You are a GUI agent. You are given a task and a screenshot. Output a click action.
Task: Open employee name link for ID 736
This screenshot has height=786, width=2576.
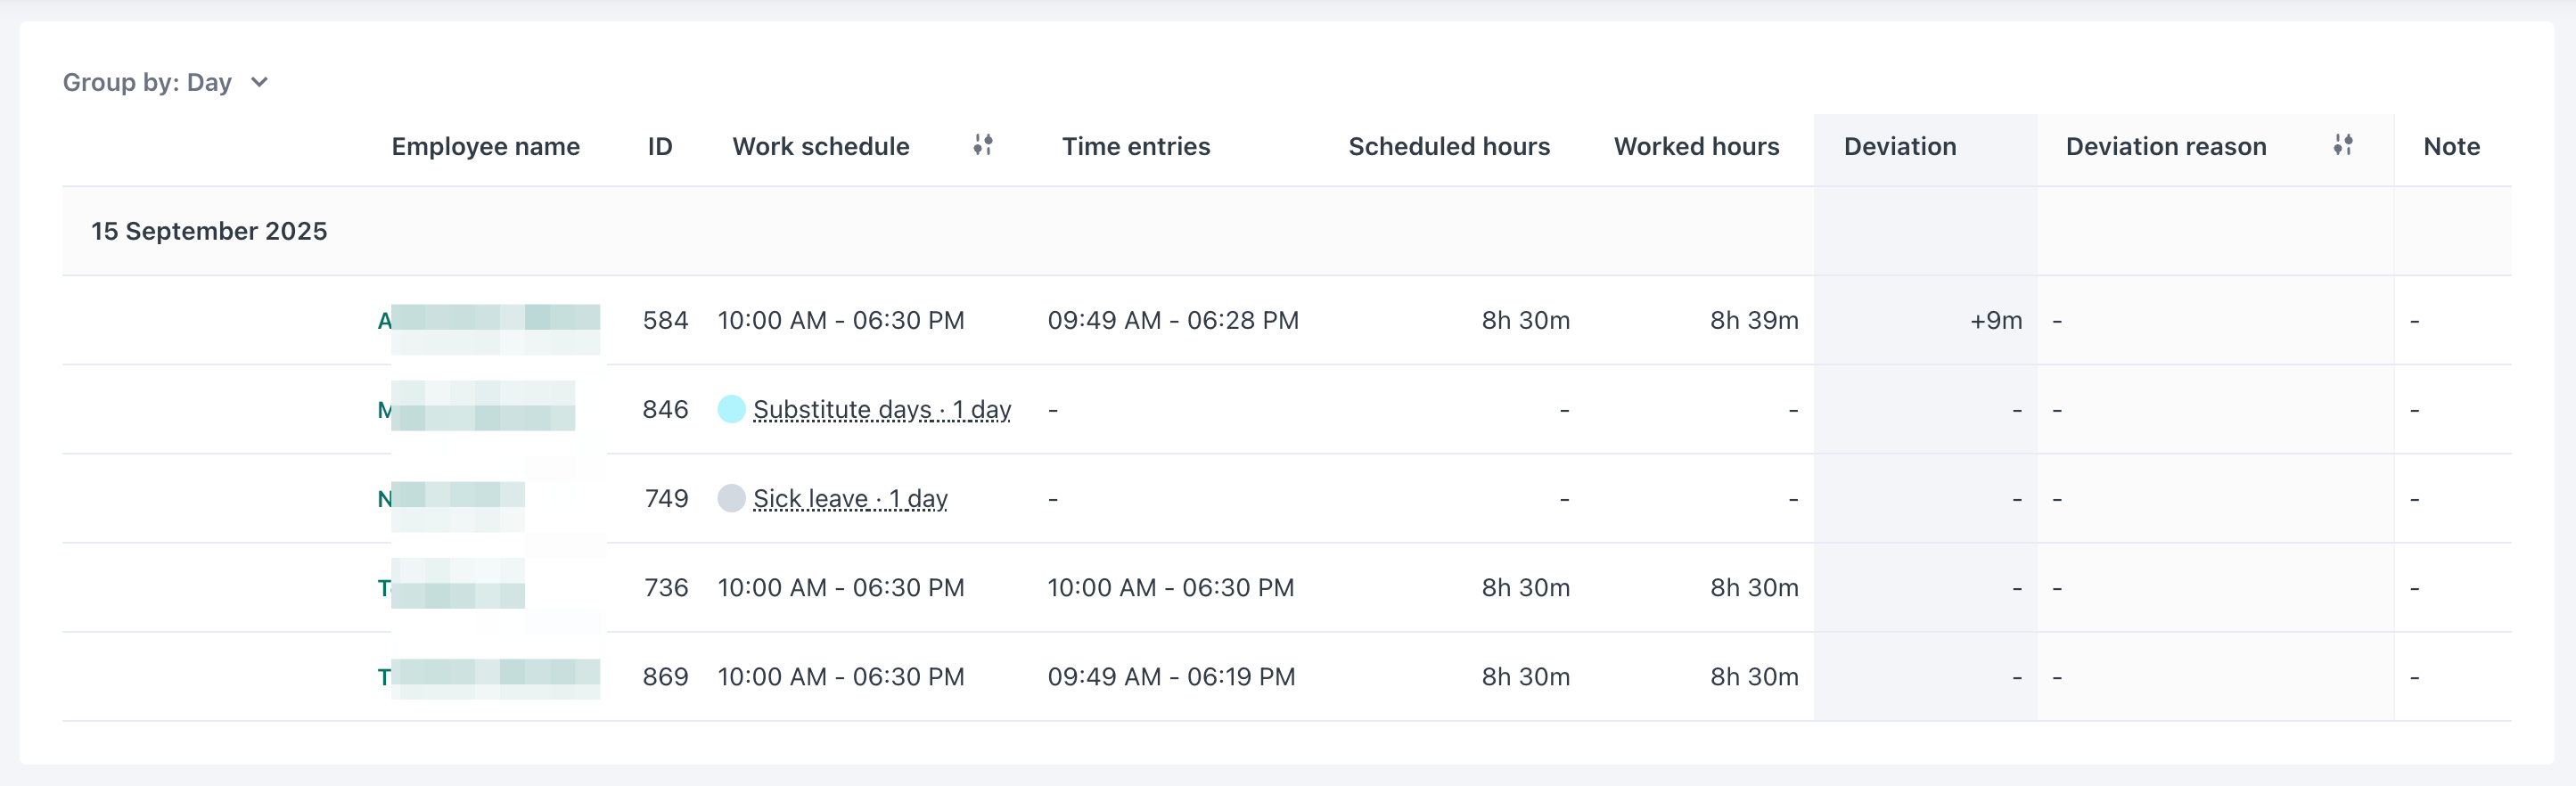click(451, 588)
